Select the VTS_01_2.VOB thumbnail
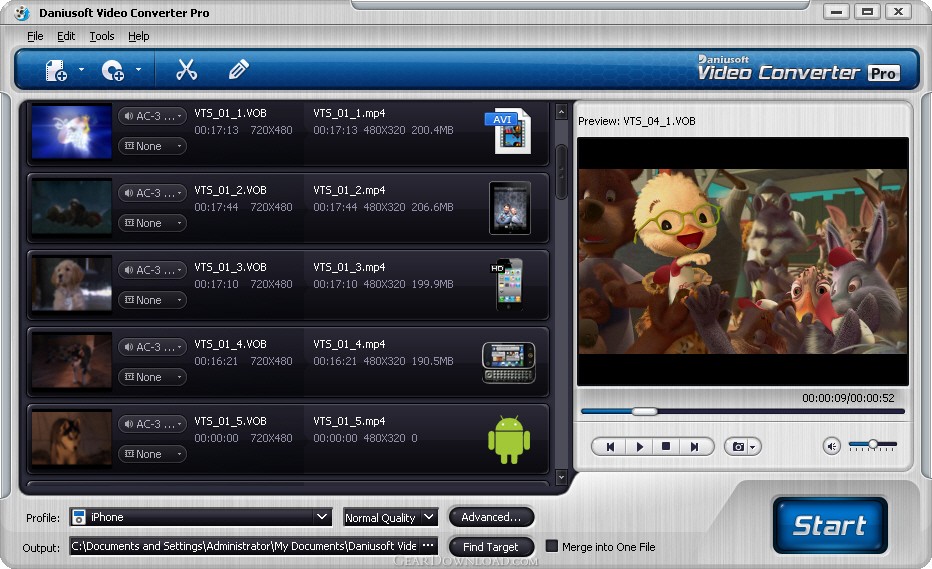The width and height of the screenshot is (932, 569). 71,208
